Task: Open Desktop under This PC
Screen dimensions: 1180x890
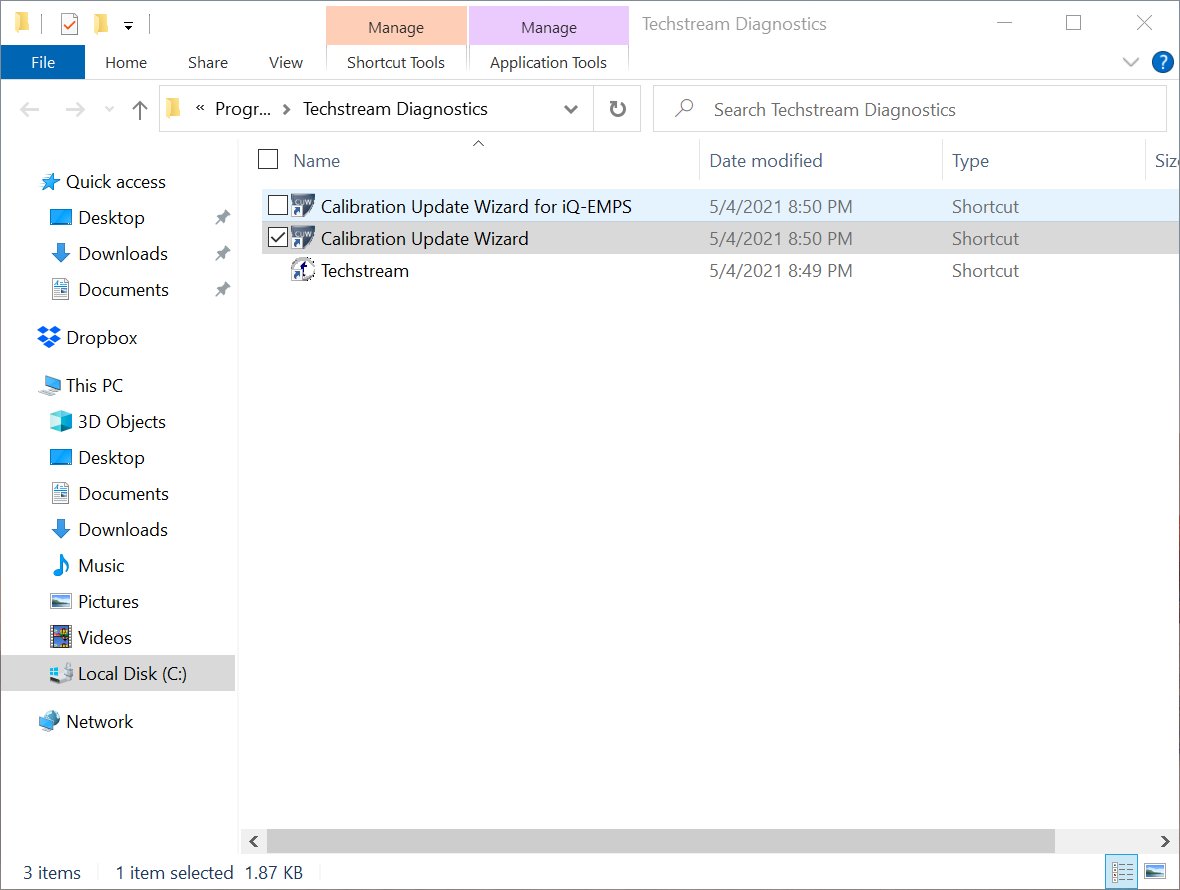Action: (x=111, y=458)
